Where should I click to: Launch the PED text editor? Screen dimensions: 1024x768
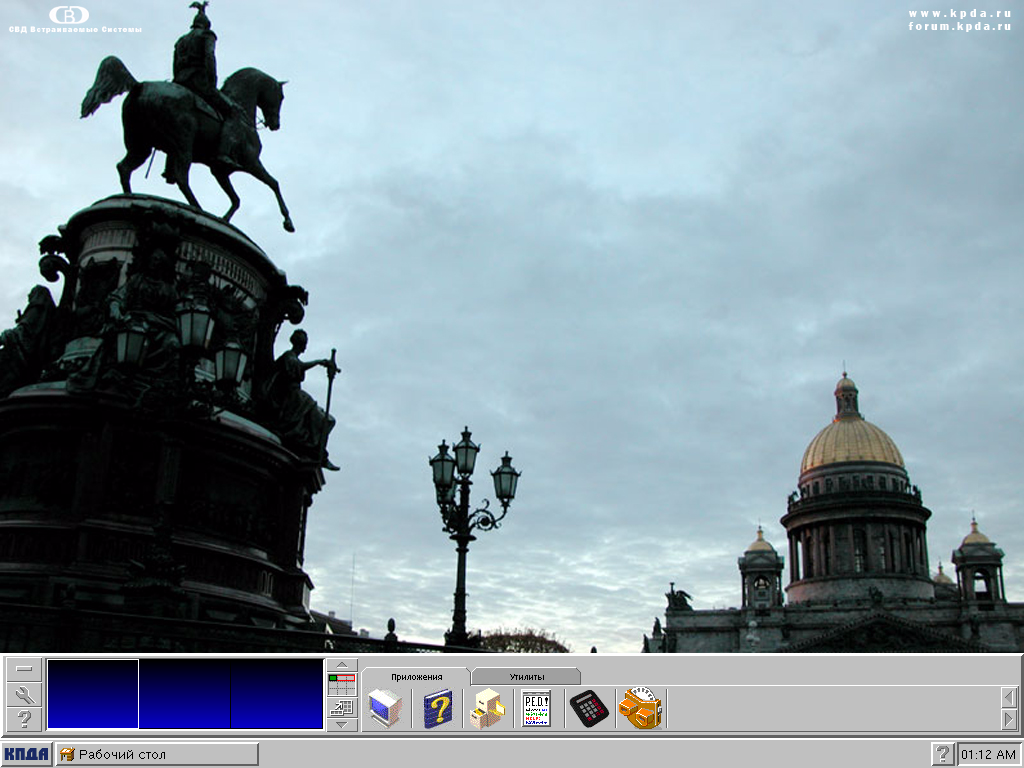(x=537, y=709)
